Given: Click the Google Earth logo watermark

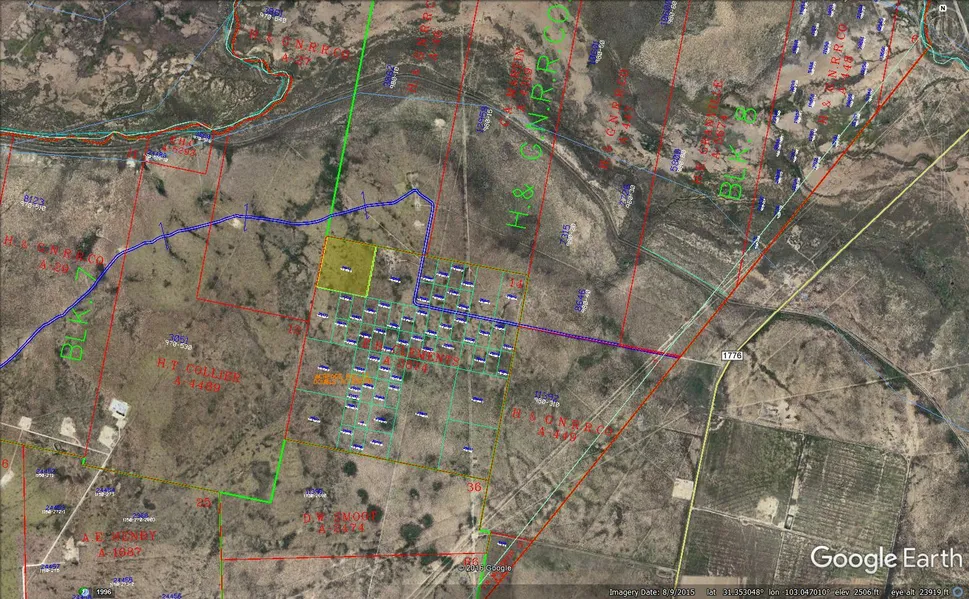Looking at the screenshot, I should click(882, 559).
